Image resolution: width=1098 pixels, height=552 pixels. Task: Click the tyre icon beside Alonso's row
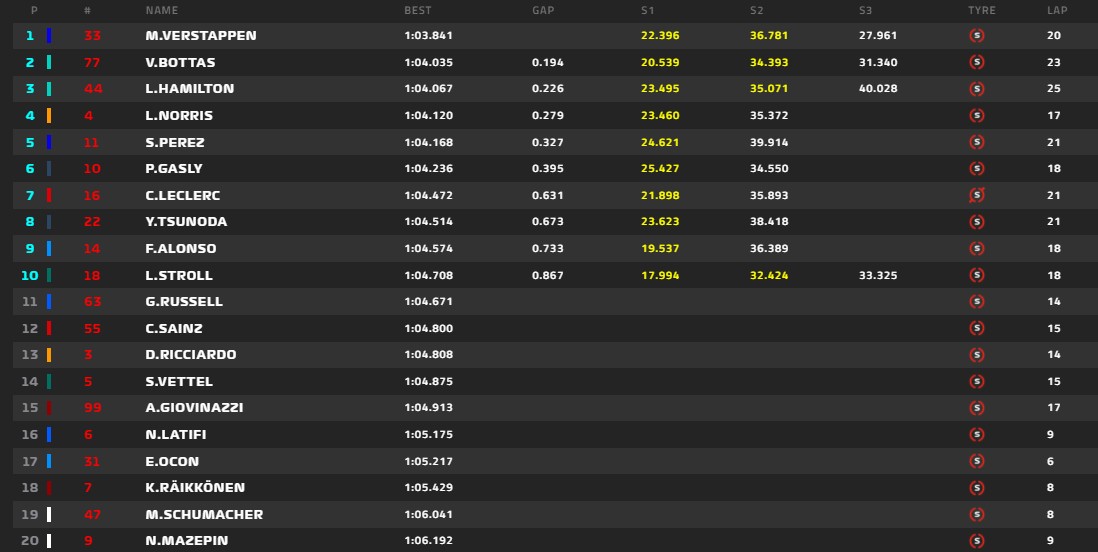[x=977, y=249]
